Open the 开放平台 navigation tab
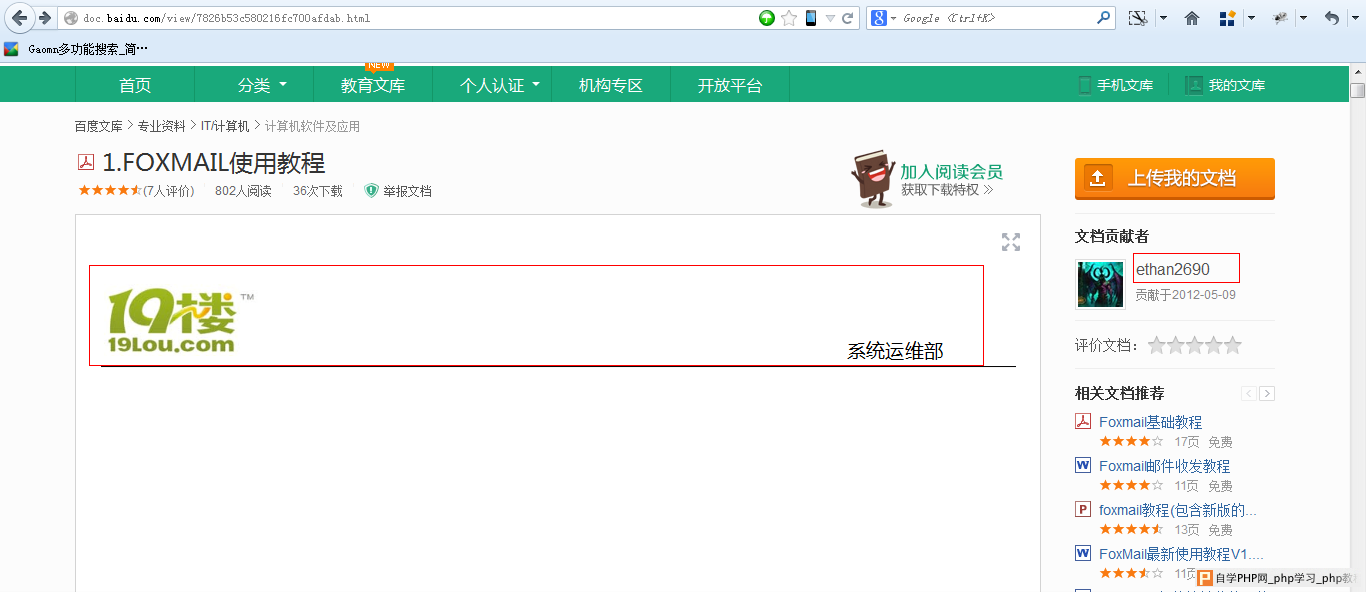 pyautogui.click(x=730, y=85)
